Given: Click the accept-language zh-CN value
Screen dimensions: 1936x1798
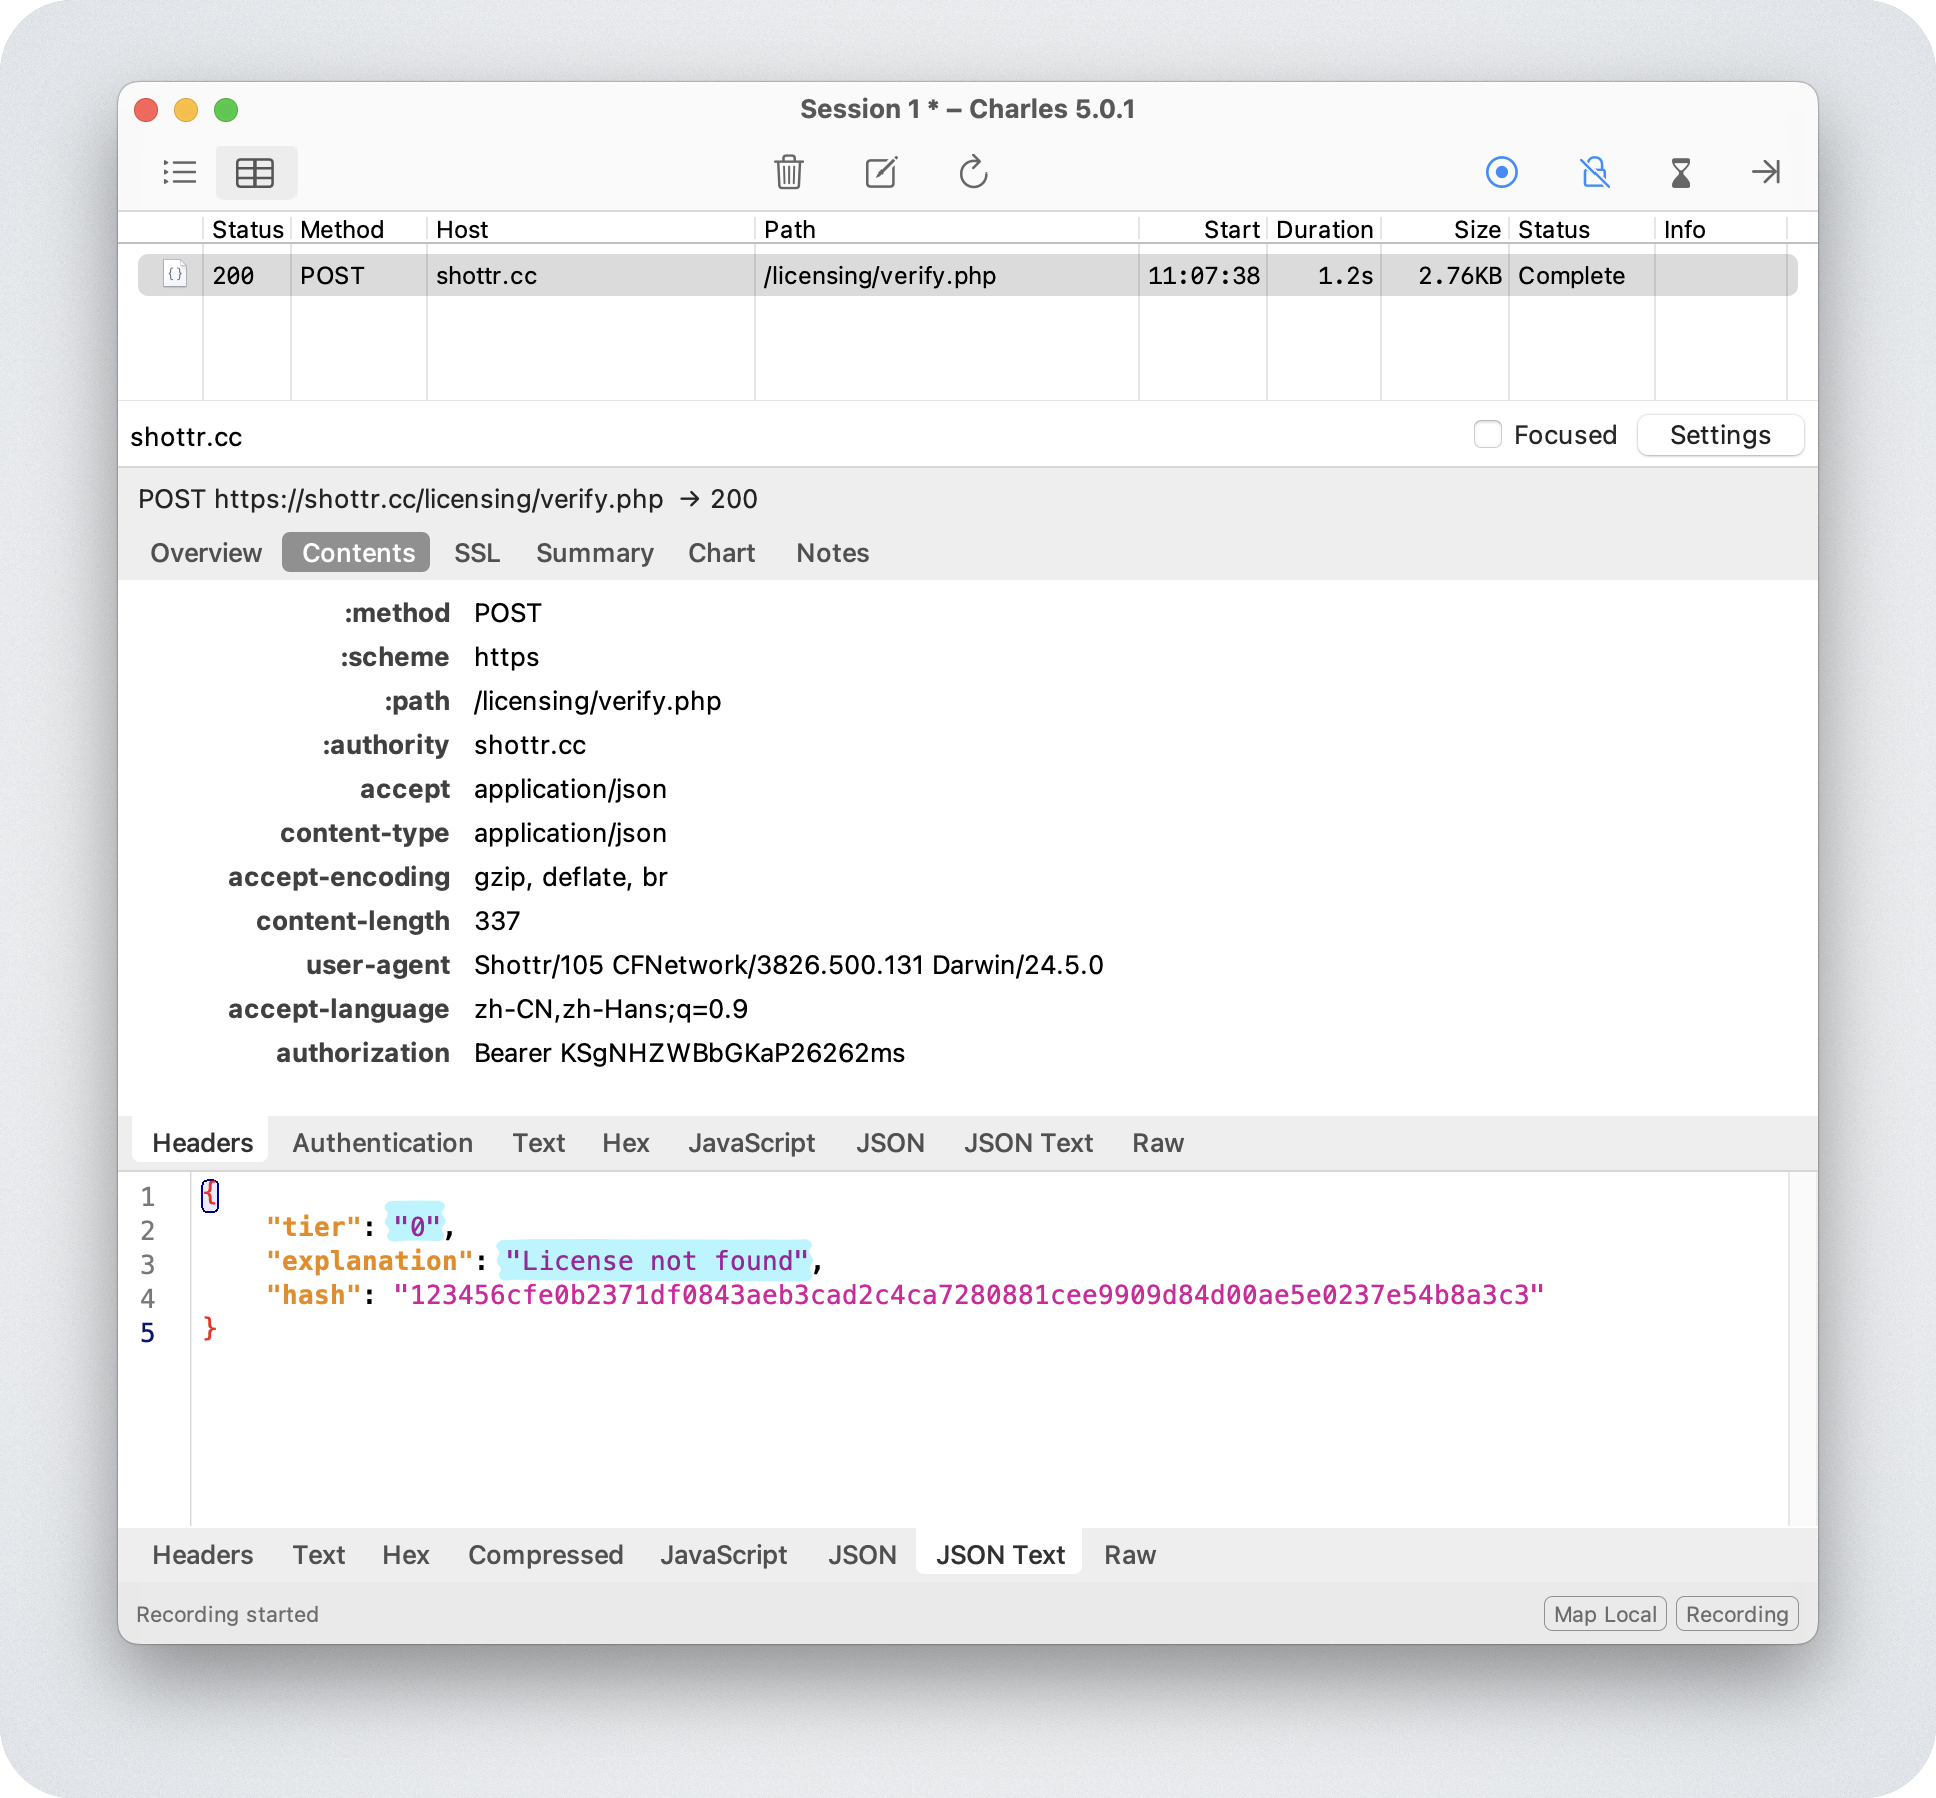Looking at the screenshot, I should [x=611, y=1009].
